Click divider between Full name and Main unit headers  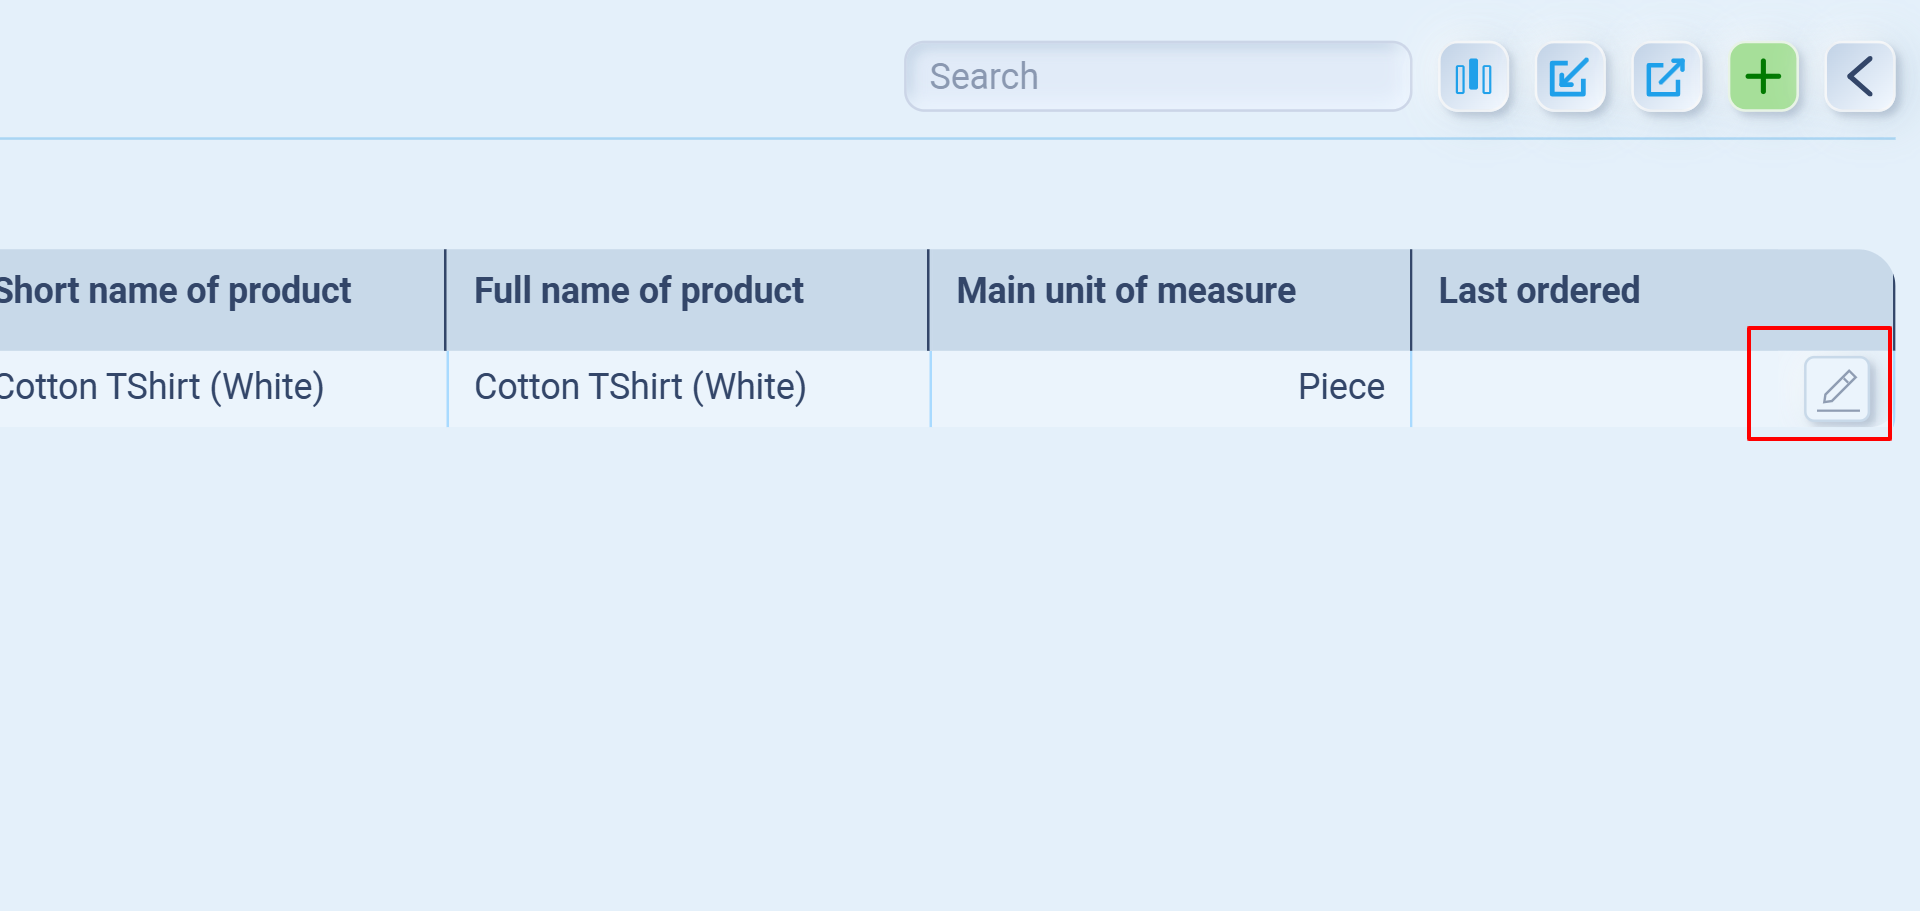click(928, 299)
